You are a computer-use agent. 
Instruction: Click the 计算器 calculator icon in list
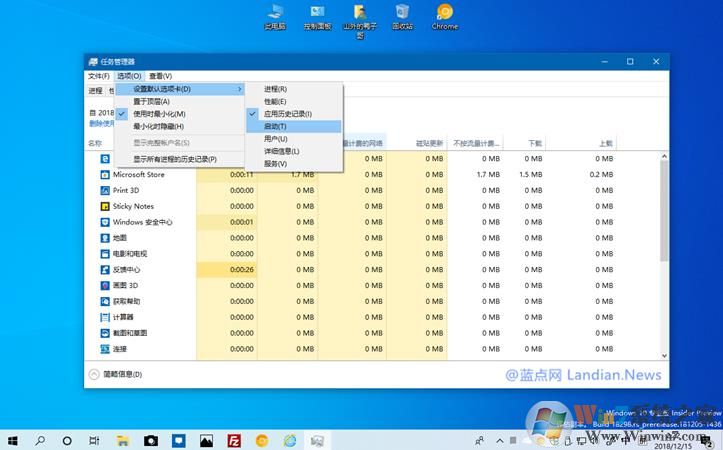(x=105, y=317)
